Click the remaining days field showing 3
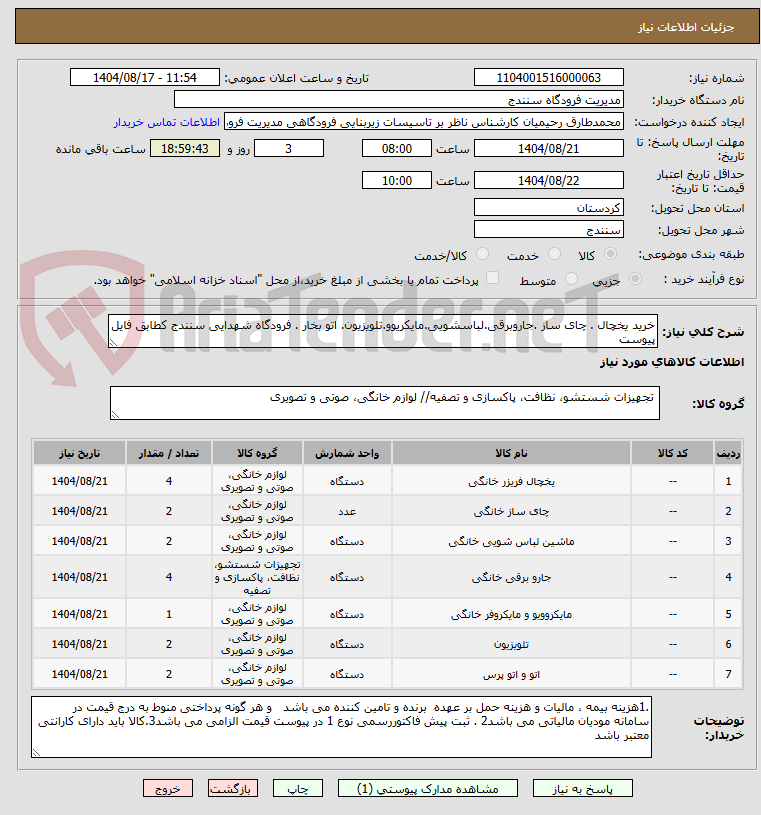Screen dimensions: 761x815 coord(288,149)
